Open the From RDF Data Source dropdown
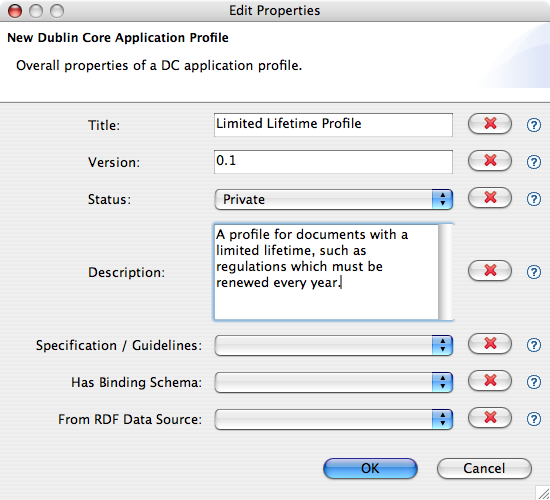550x500 pixels. pyautogui.click(x=334, y=419)
